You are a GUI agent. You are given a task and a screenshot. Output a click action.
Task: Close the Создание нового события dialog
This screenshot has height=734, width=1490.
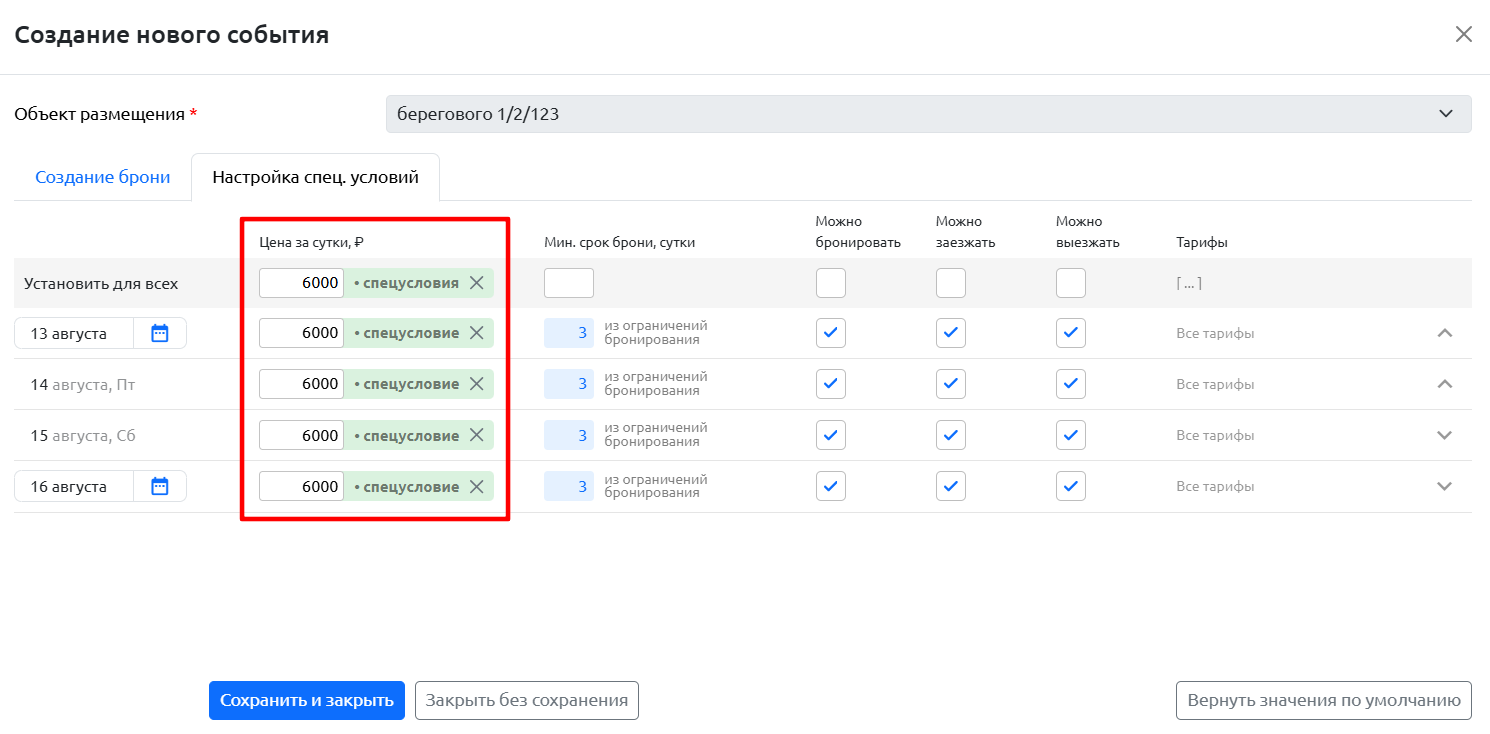click(1464, 34)
